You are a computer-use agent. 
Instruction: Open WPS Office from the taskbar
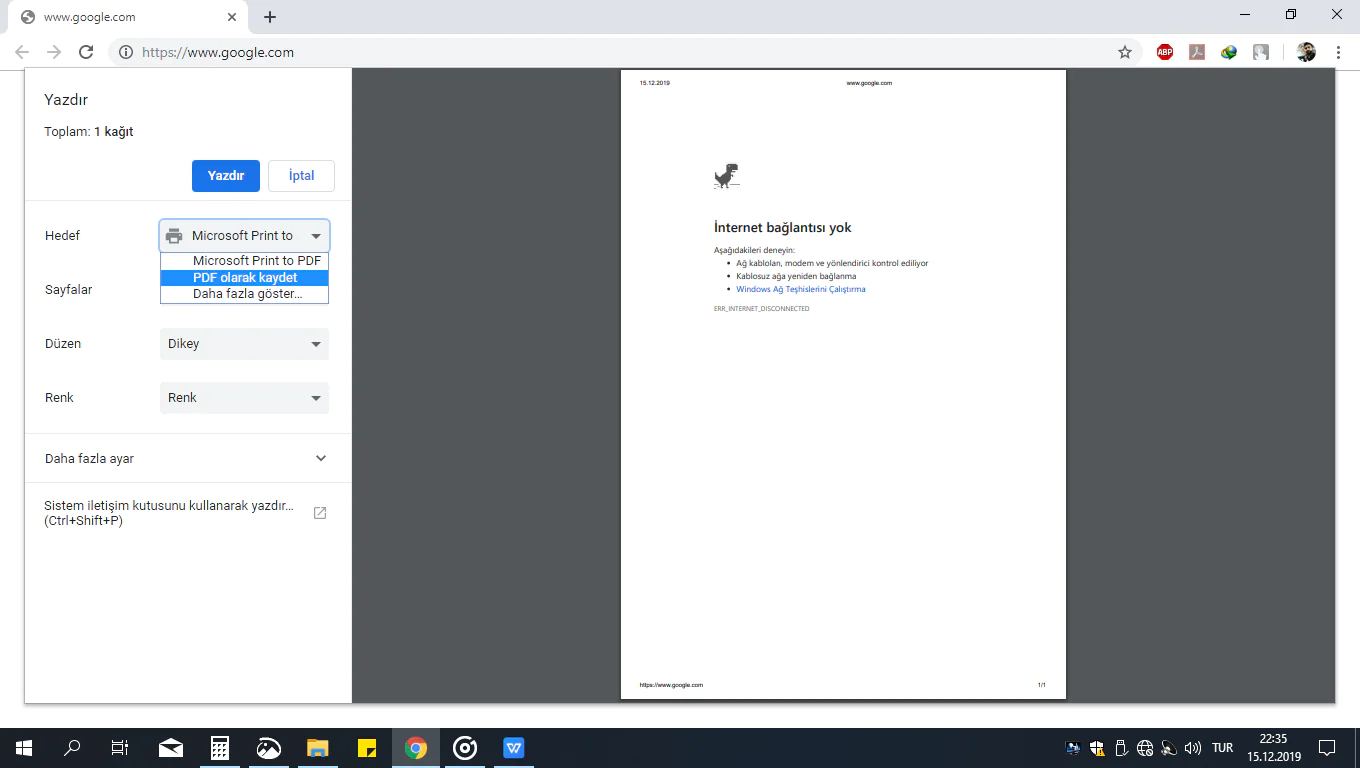(514, 748)
